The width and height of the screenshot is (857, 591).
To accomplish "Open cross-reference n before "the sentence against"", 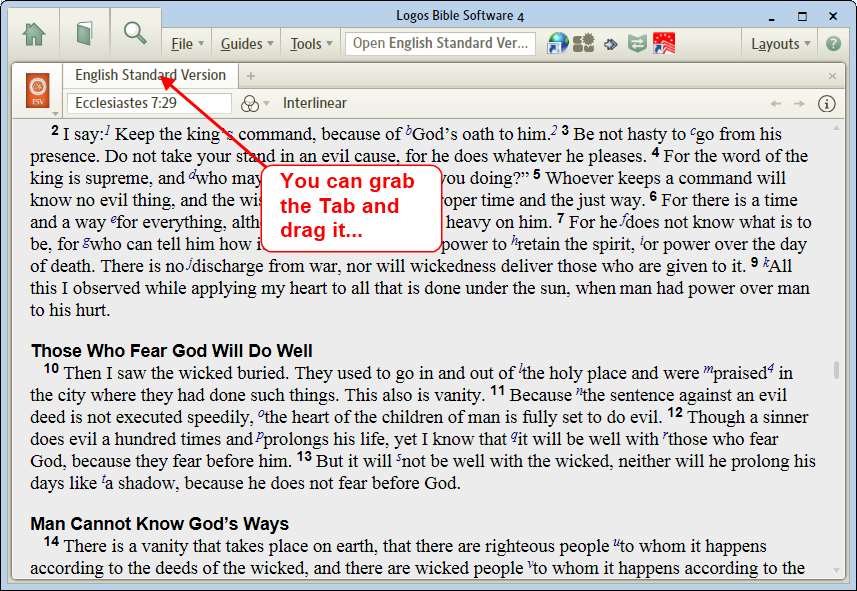I will click(579, 392).
